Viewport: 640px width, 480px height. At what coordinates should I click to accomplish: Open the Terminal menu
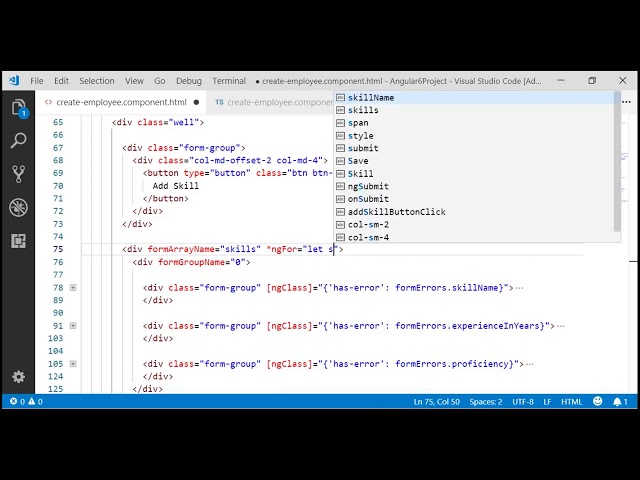tap(229, 81)
